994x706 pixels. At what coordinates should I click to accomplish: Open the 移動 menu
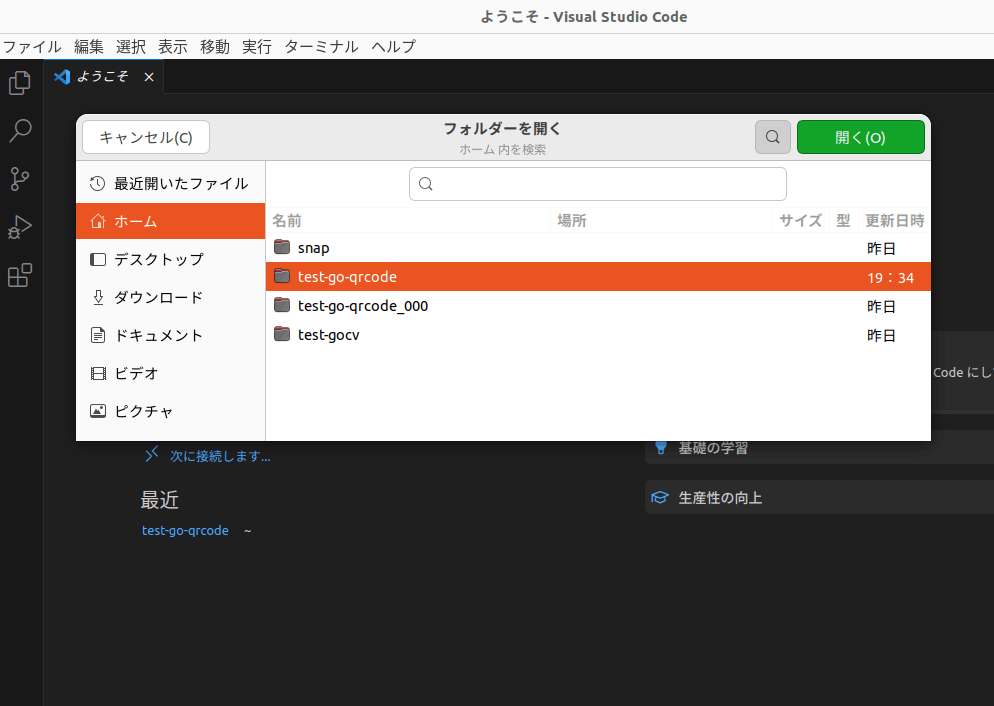(215, 46)
